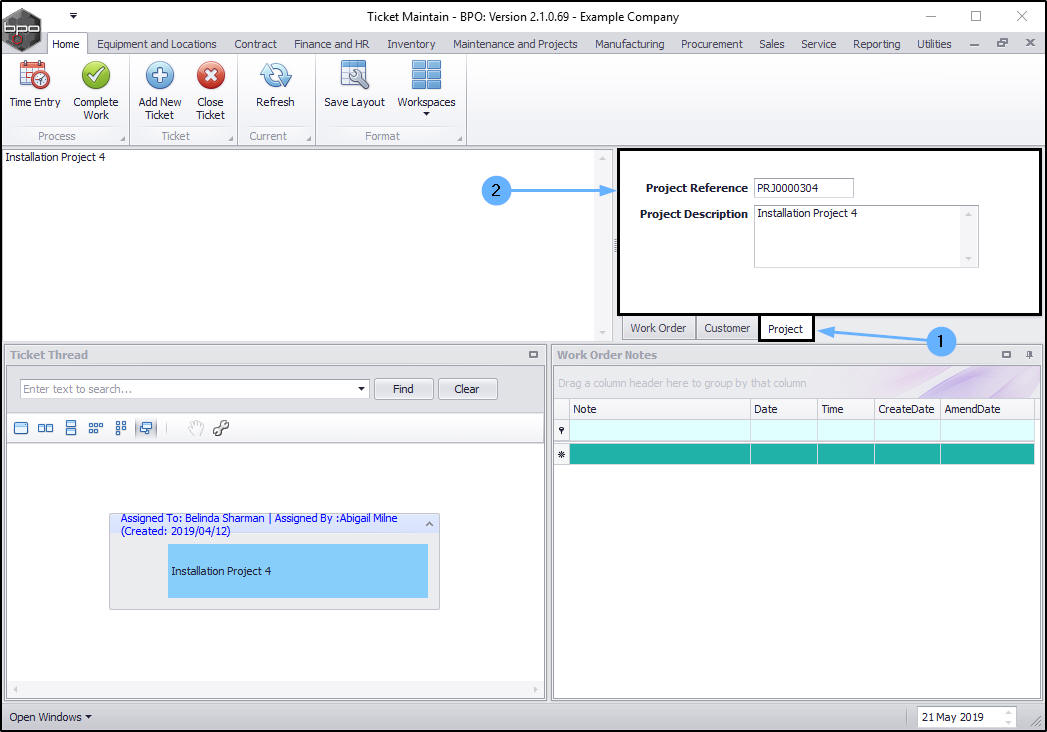
Task: Select single page view in Ticket Thread
Action: pos(21,428)
